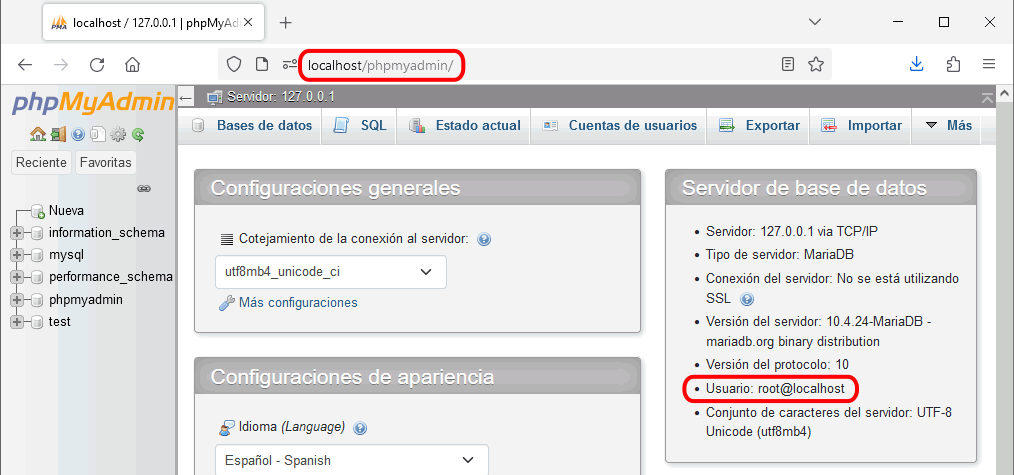Screen dimensions: 1014x475
Task: Reload the browser page
Action: click(97, 64)
